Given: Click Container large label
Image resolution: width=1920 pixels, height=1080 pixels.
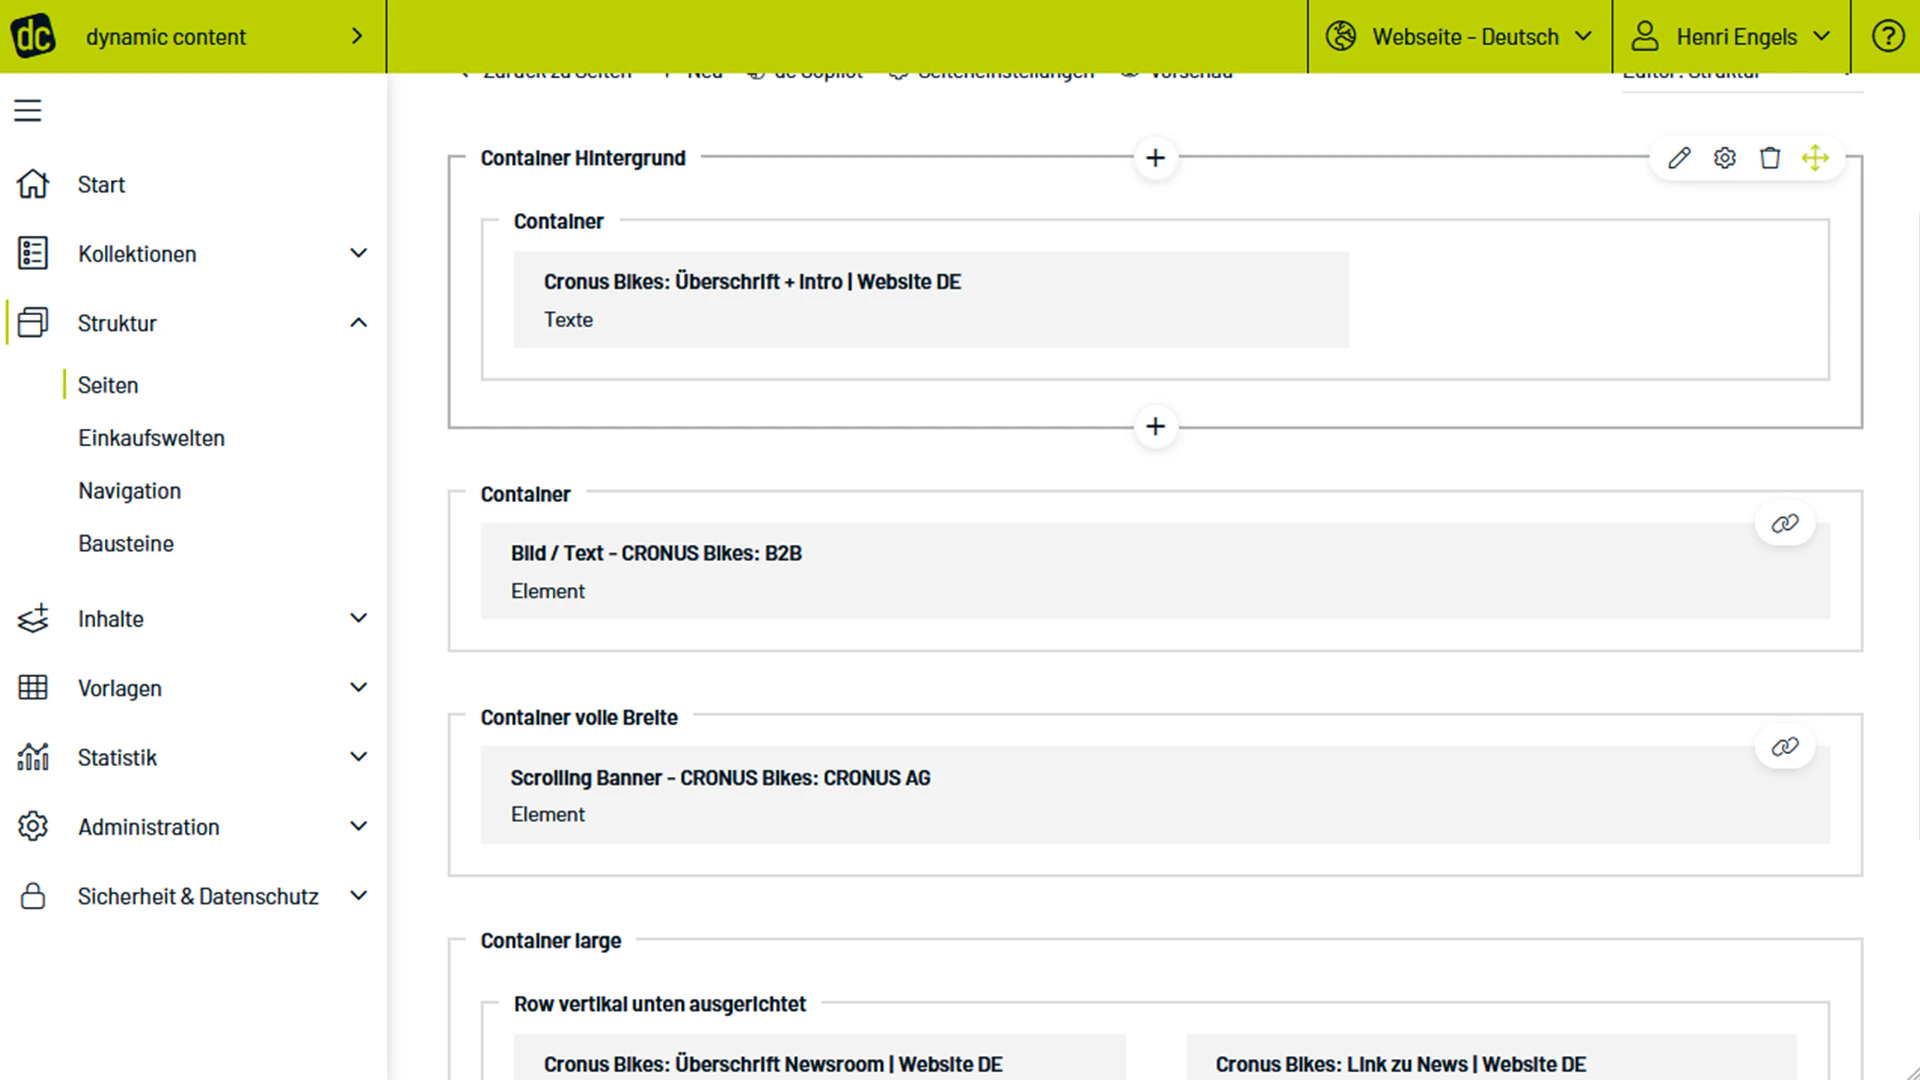Looking at the screenshot, I should click(x=551, y=941).
